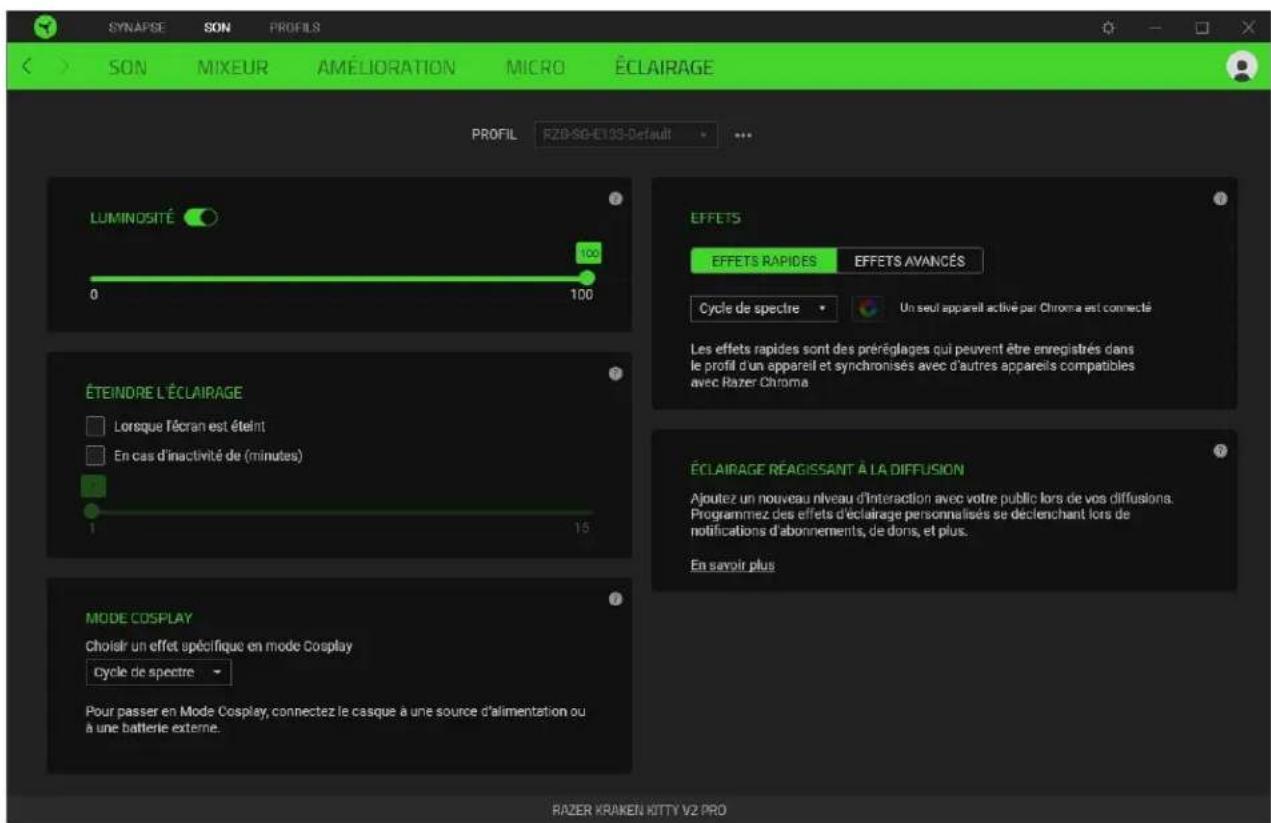Open the Effets 'Cycle de spectre' dropdown
The image size is (1271, 823).
pyautogui.click(x=763, y=308)
